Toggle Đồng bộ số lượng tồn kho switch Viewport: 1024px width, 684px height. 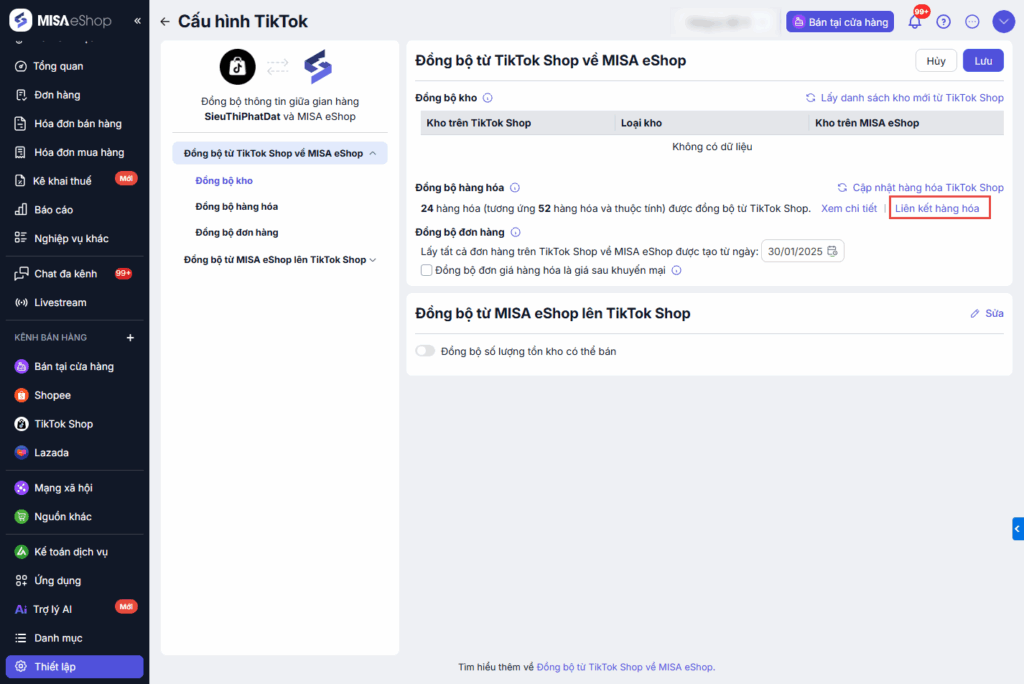pyautogui.click(x=425, y=351)
